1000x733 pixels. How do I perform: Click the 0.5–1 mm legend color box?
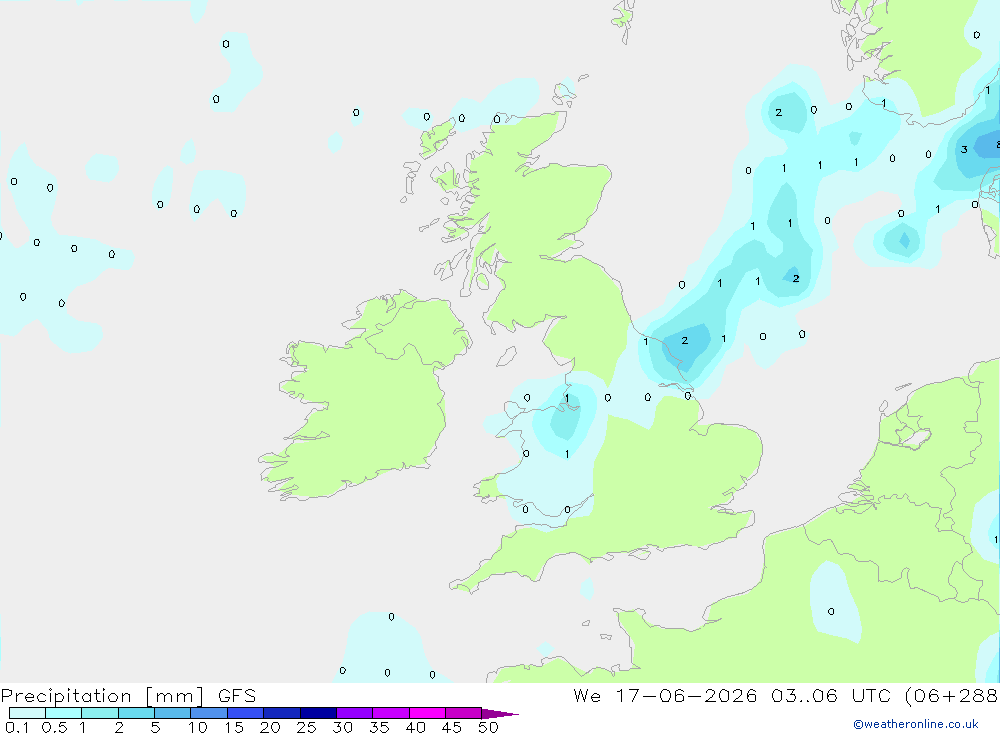pos(64,713)
